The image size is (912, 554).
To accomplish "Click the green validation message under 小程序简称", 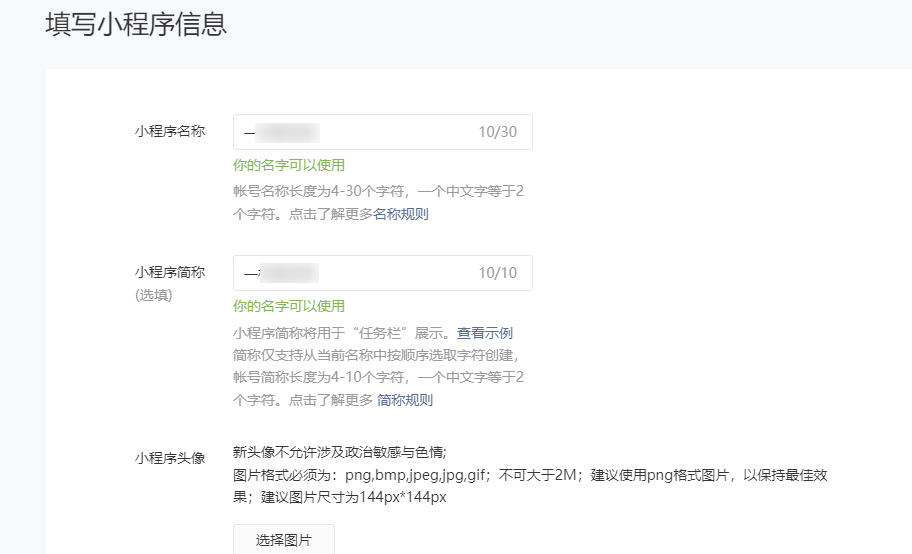I will [289, 306].
